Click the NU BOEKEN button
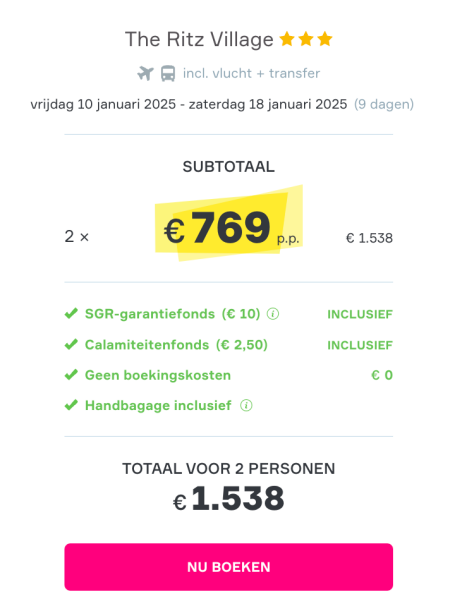Viewport: 450px width, 604px height. coord(228,567)
